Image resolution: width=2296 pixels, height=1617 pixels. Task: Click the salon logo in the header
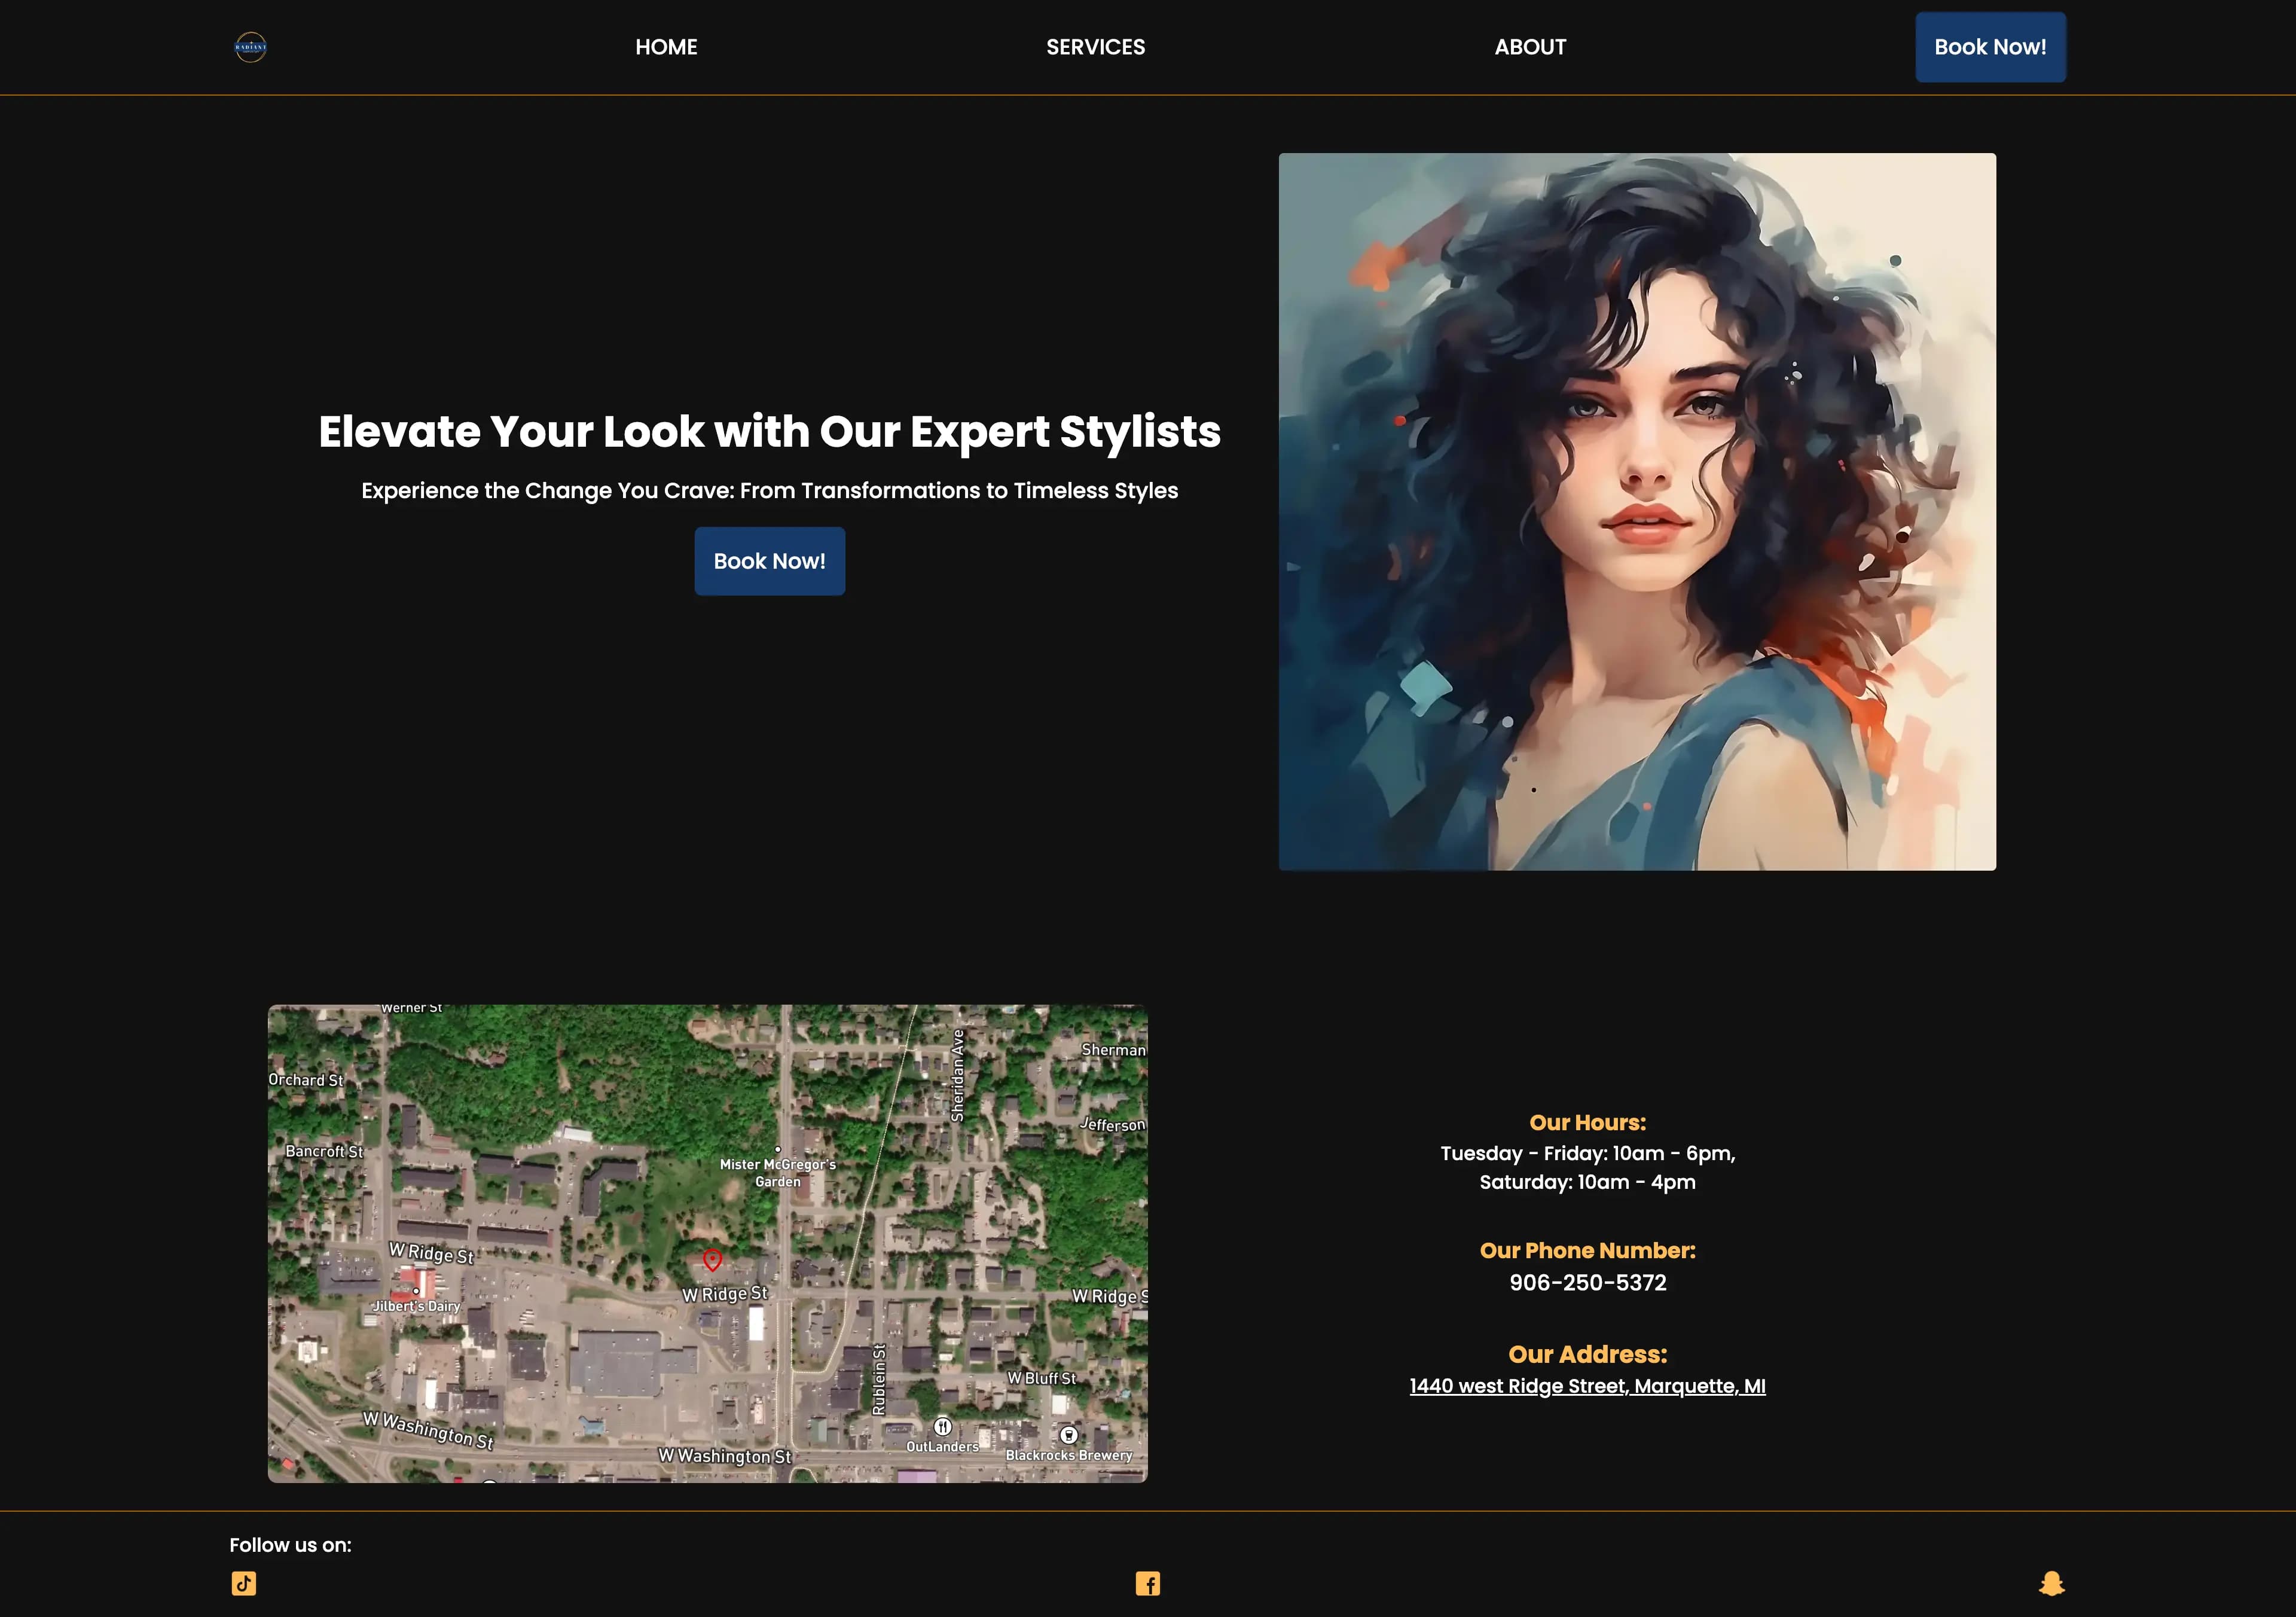[x=250, y=47]
